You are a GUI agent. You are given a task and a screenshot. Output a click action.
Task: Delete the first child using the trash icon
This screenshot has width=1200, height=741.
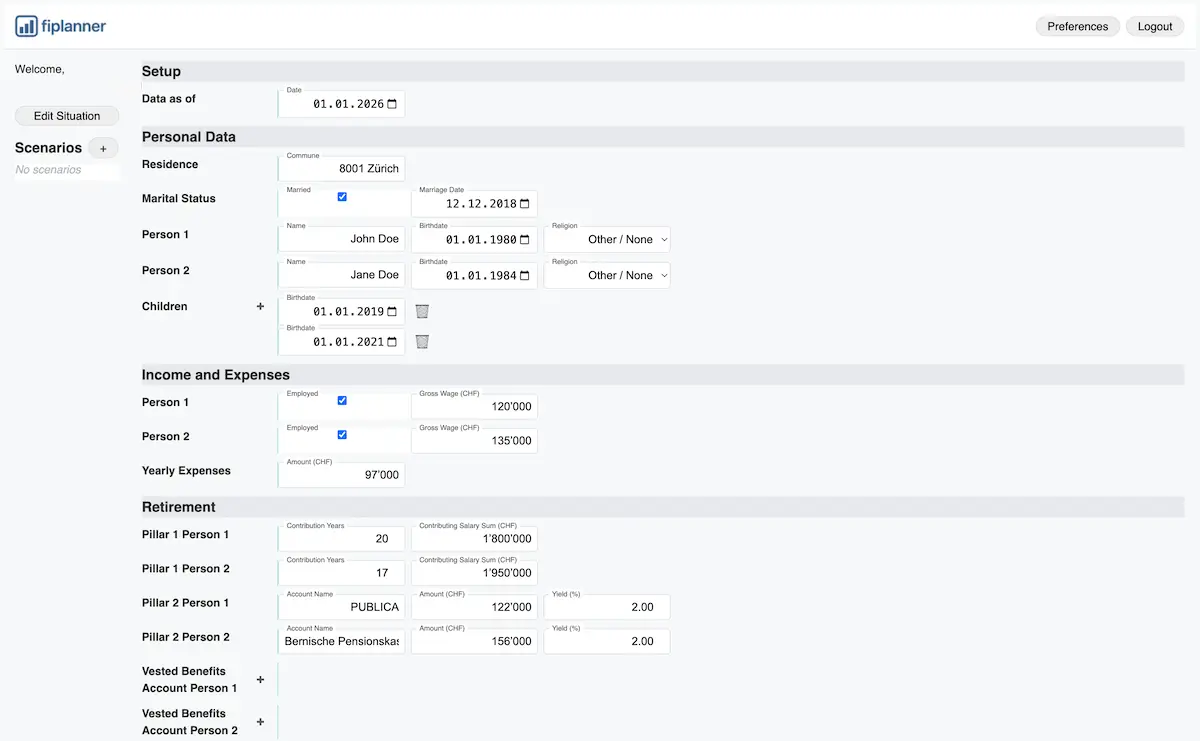click(x=421, y=310)
